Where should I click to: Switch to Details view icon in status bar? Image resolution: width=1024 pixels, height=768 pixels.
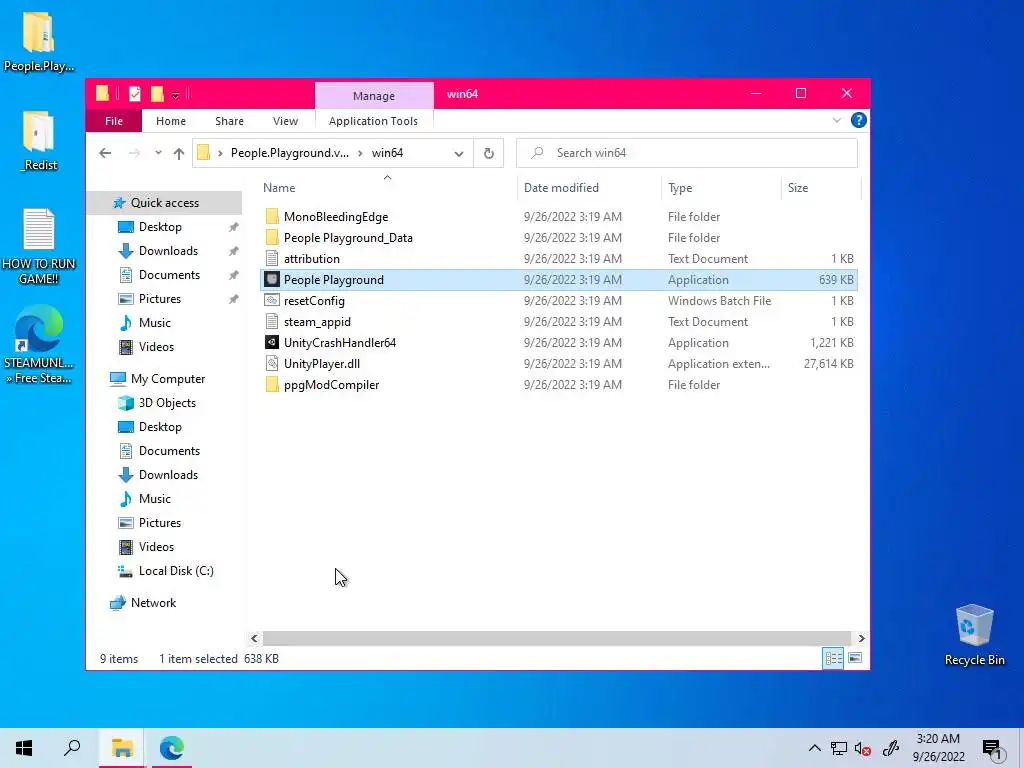point(833,658)
